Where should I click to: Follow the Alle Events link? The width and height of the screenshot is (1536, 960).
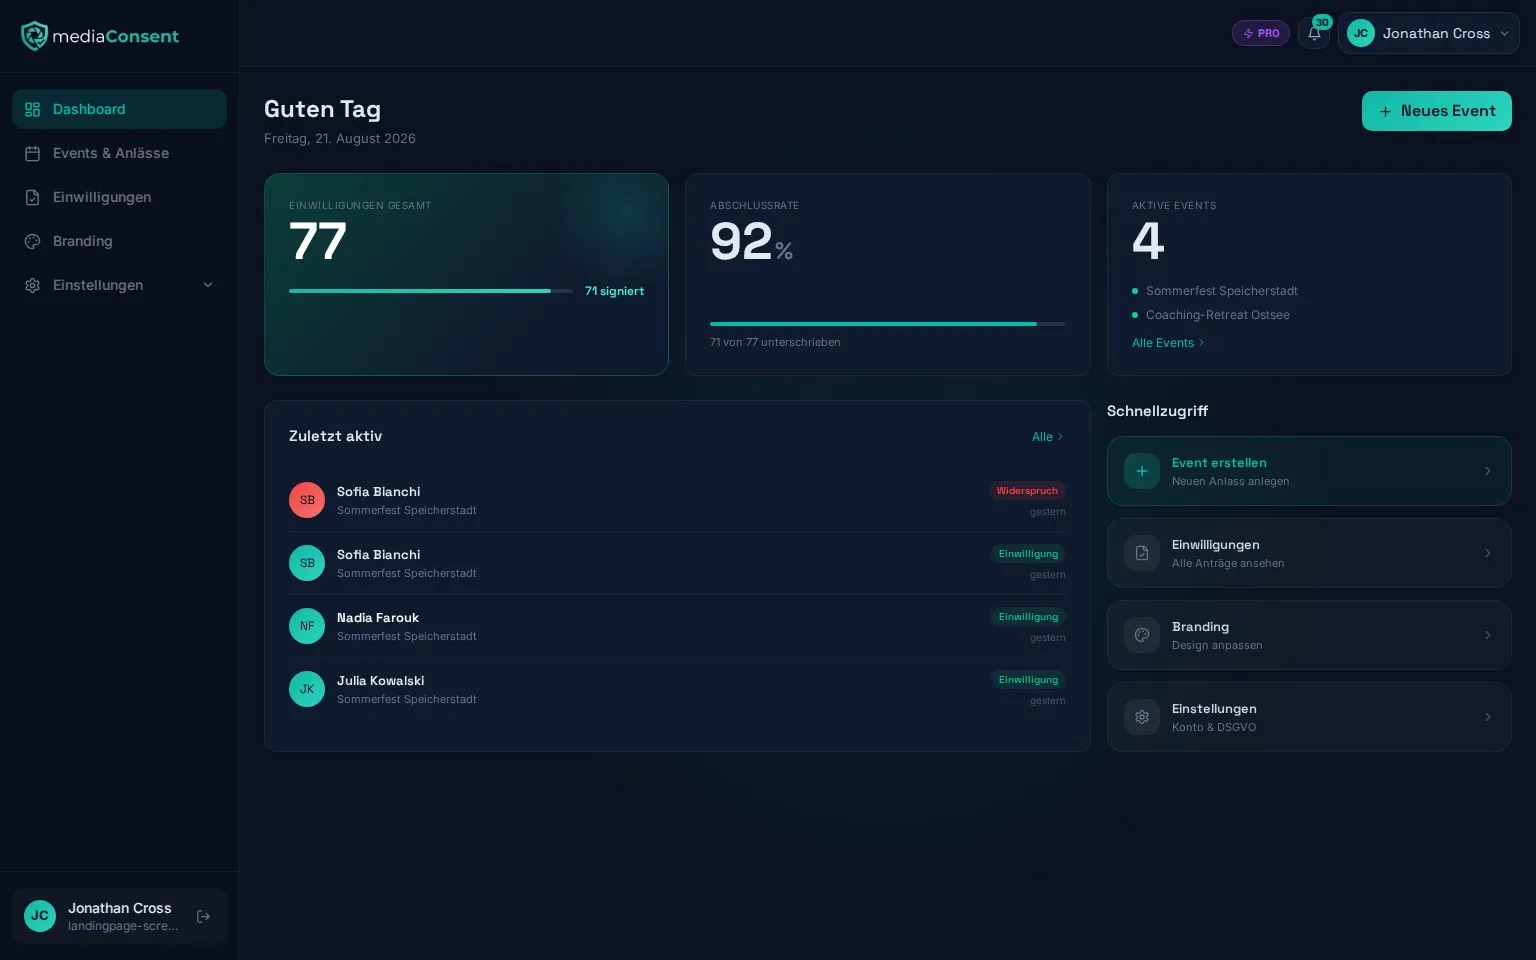click(x=1168, y=343)
